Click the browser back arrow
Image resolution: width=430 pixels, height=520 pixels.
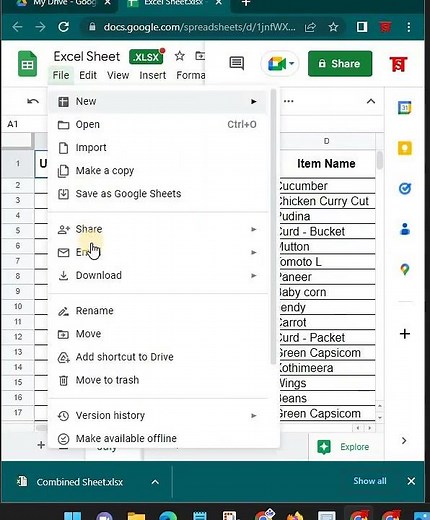point(17,27)
